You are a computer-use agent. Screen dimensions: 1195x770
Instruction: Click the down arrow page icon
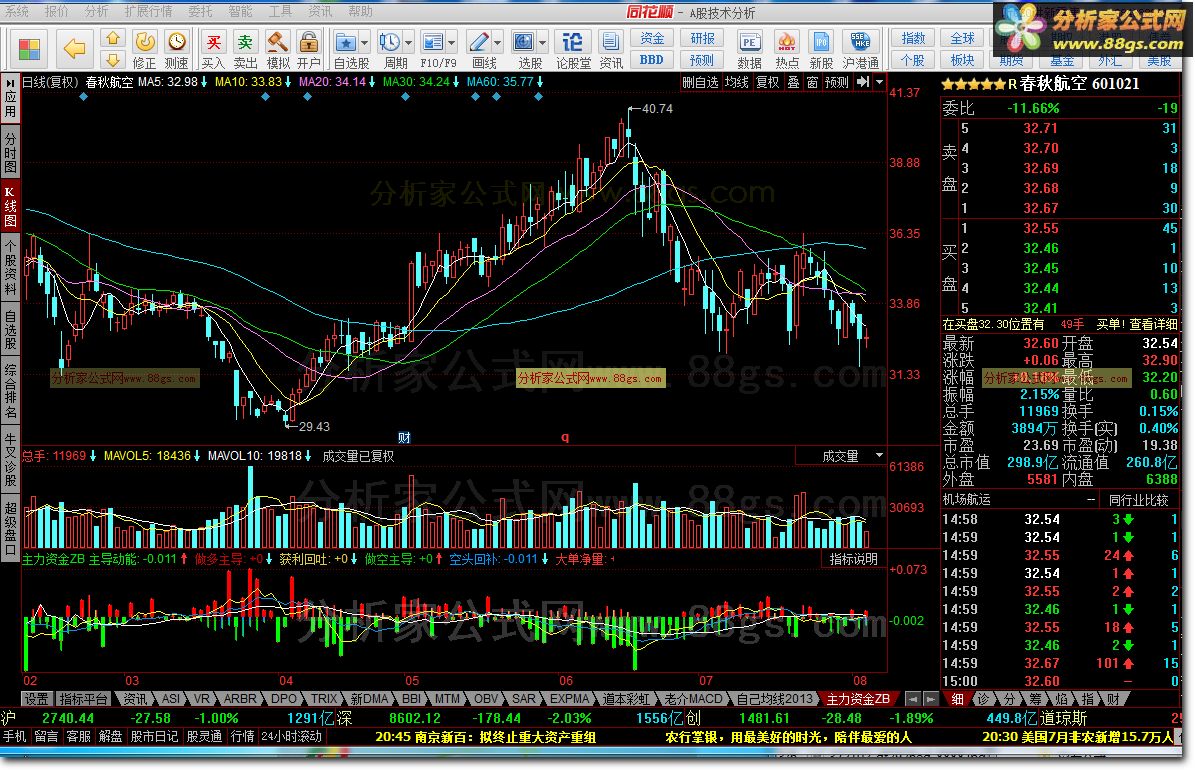113,59
